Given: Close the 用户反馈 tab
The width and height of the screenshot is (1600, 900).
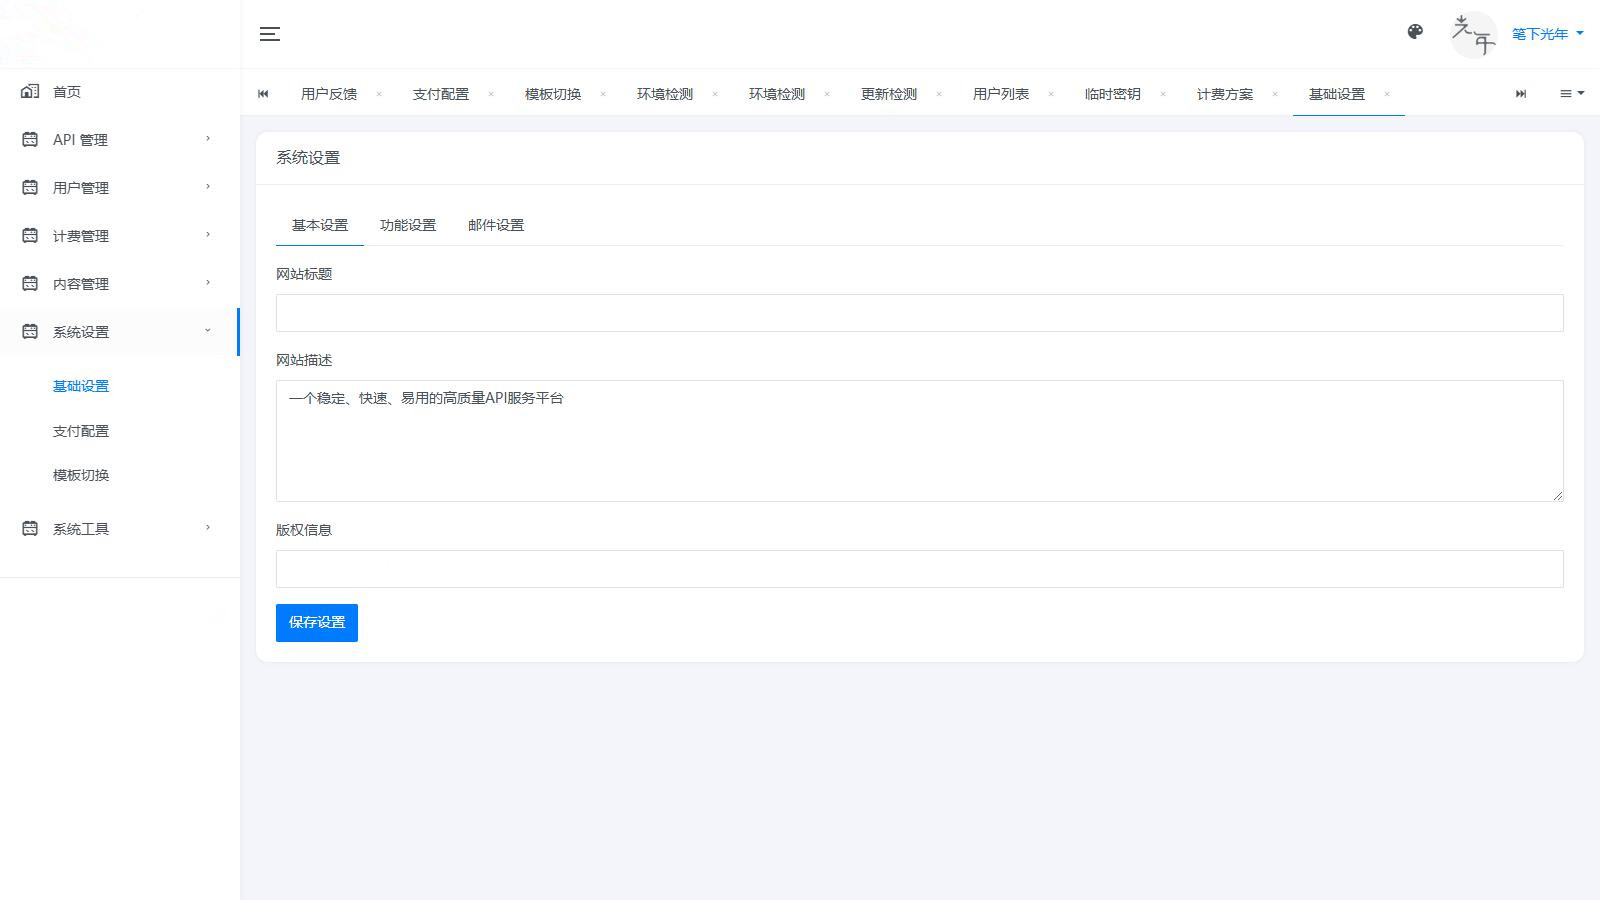Looking at the screenshot, I should click(379, 94).
